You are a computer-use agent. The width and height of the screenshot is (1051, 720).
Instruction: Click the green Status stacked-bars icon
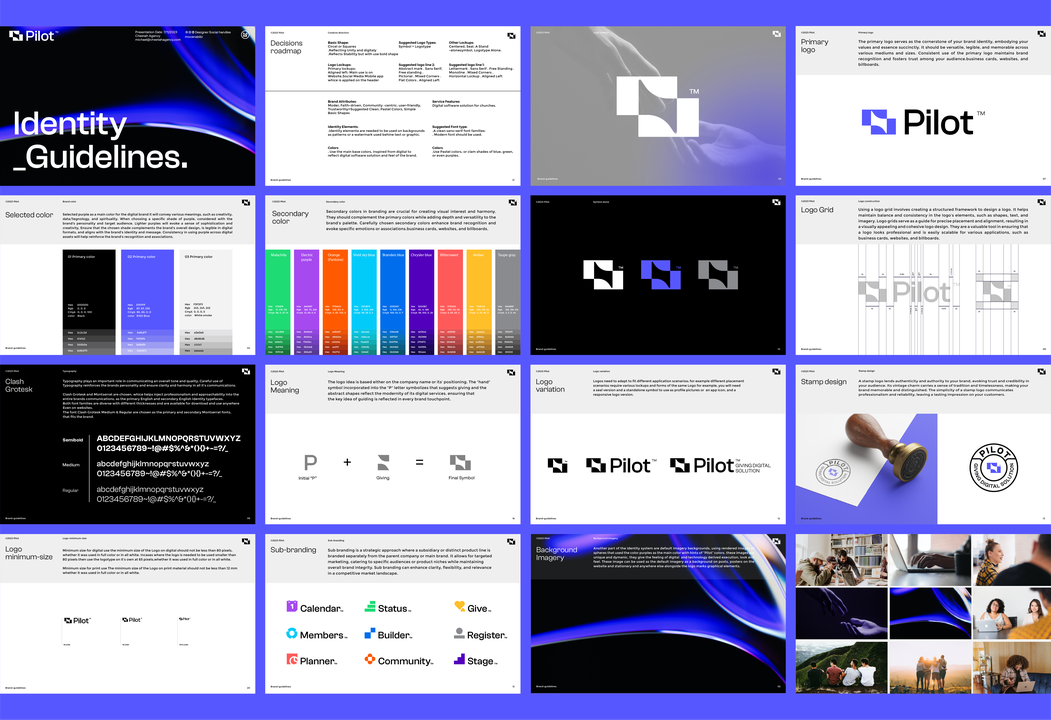coord(370,606)
